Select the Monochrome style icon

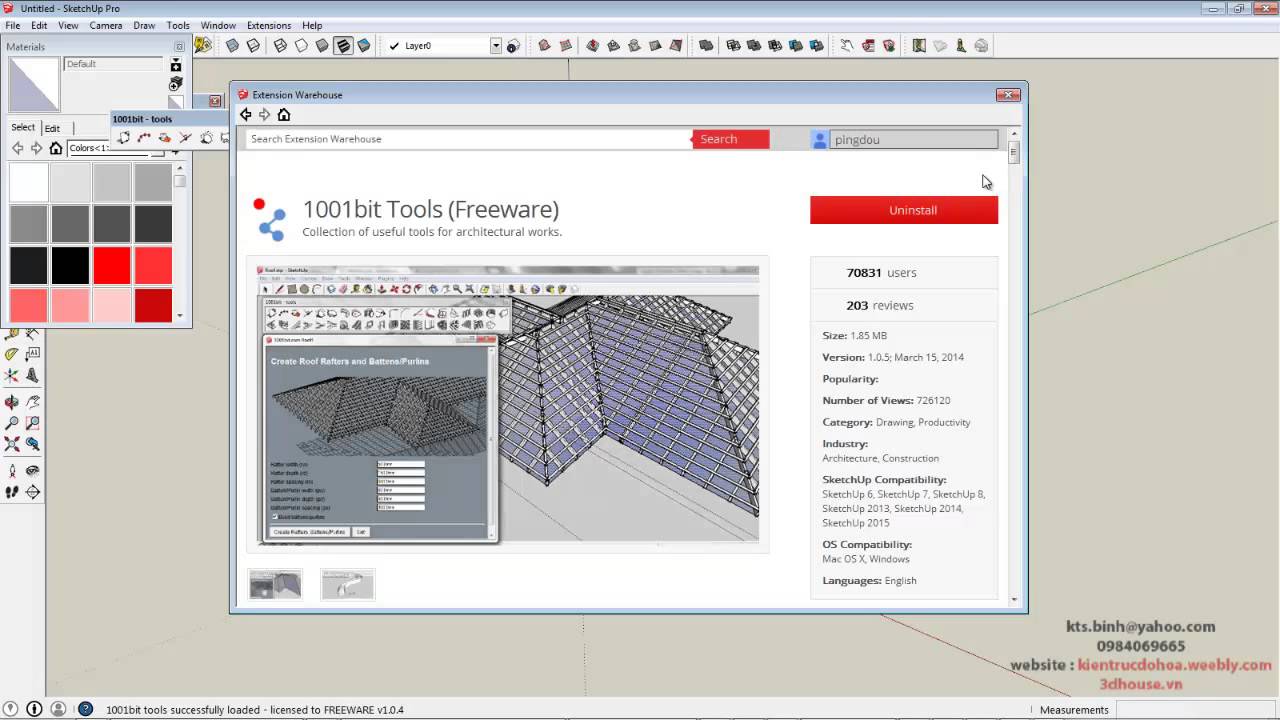364,46
